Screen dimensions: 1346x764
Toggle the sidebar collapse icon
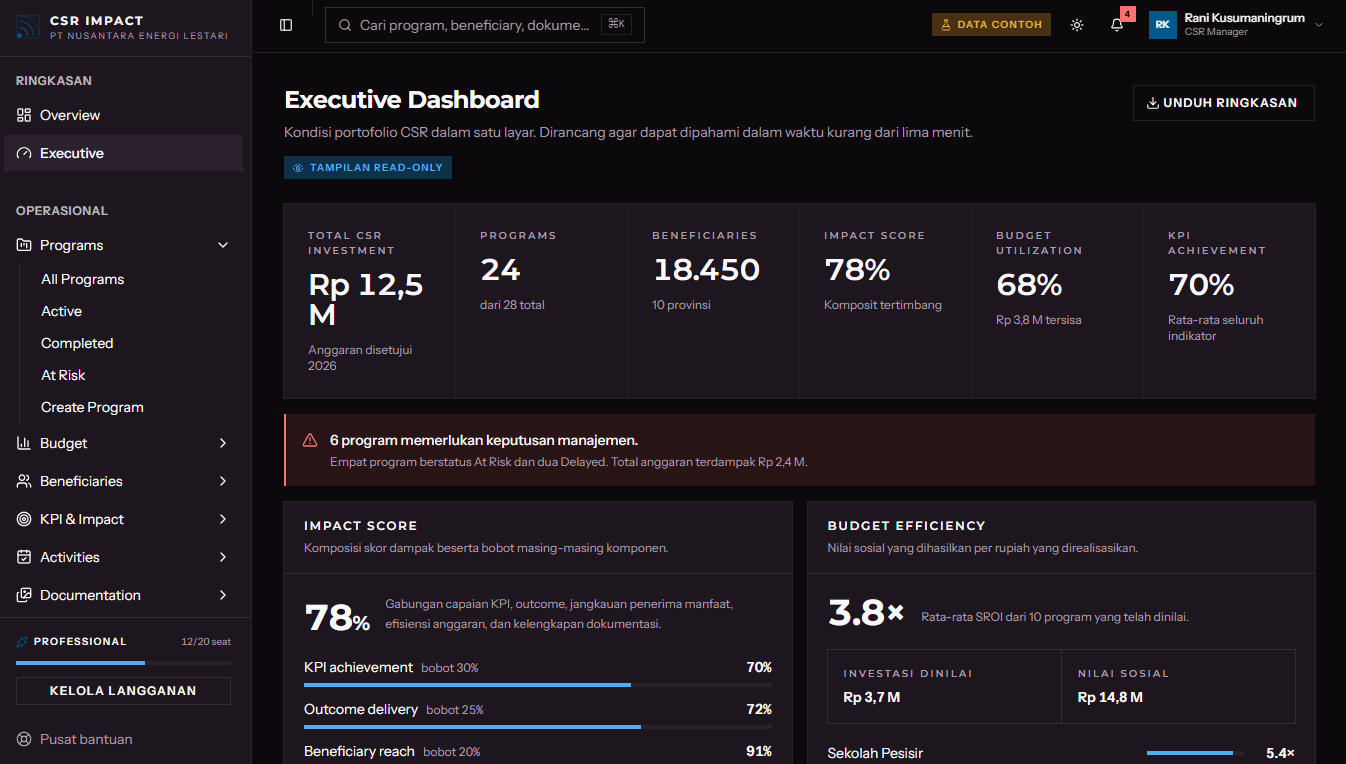point(286,25)
